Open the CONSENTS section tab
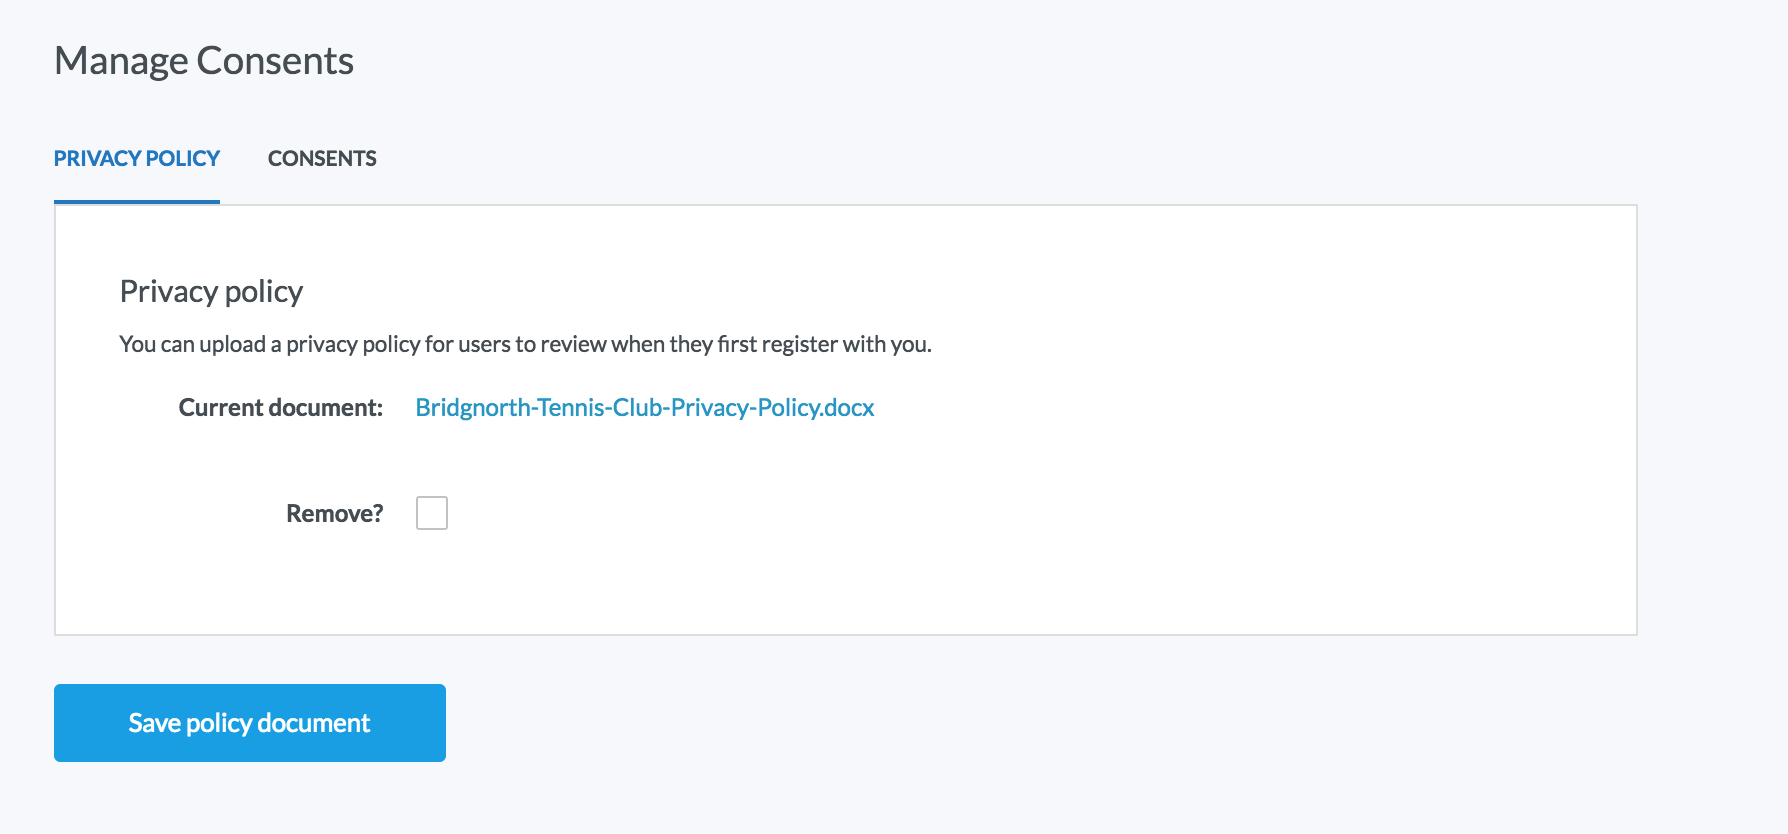This screenshot has height=834, width=1788. [322, 159]
